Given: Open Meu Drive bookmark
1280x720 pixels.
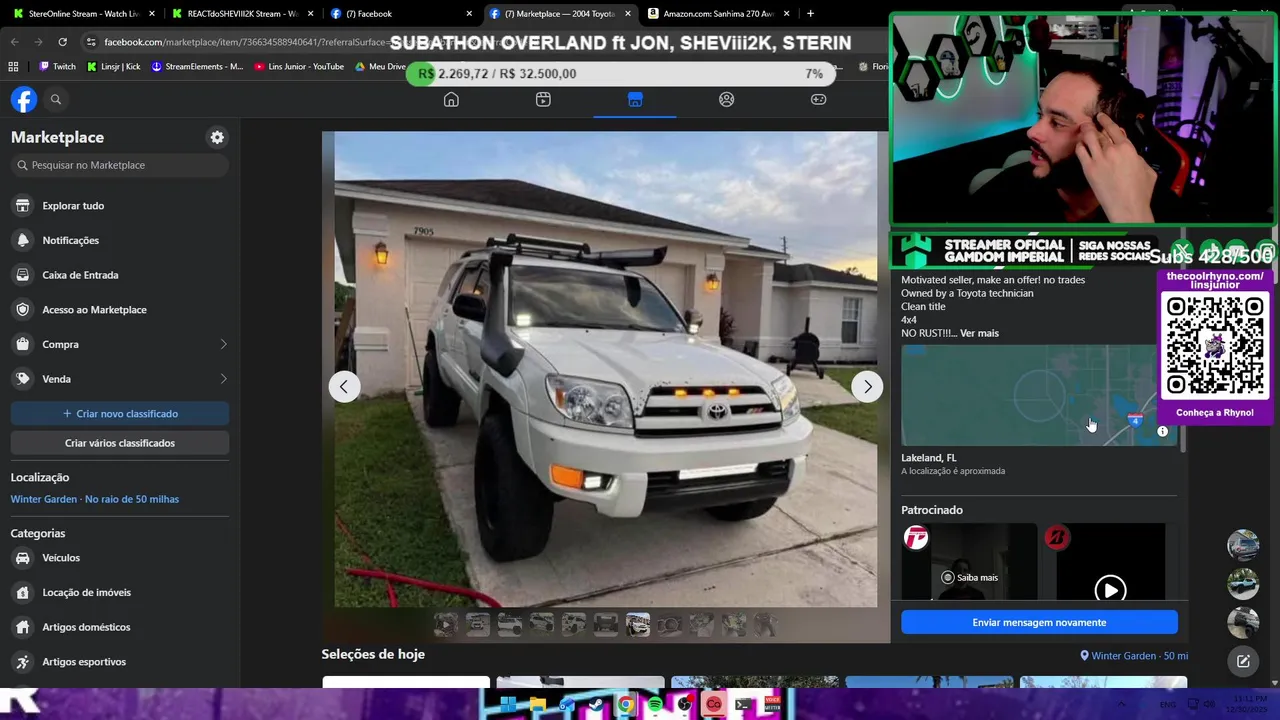Looking at the screenshot, I should tap(380, 66).
